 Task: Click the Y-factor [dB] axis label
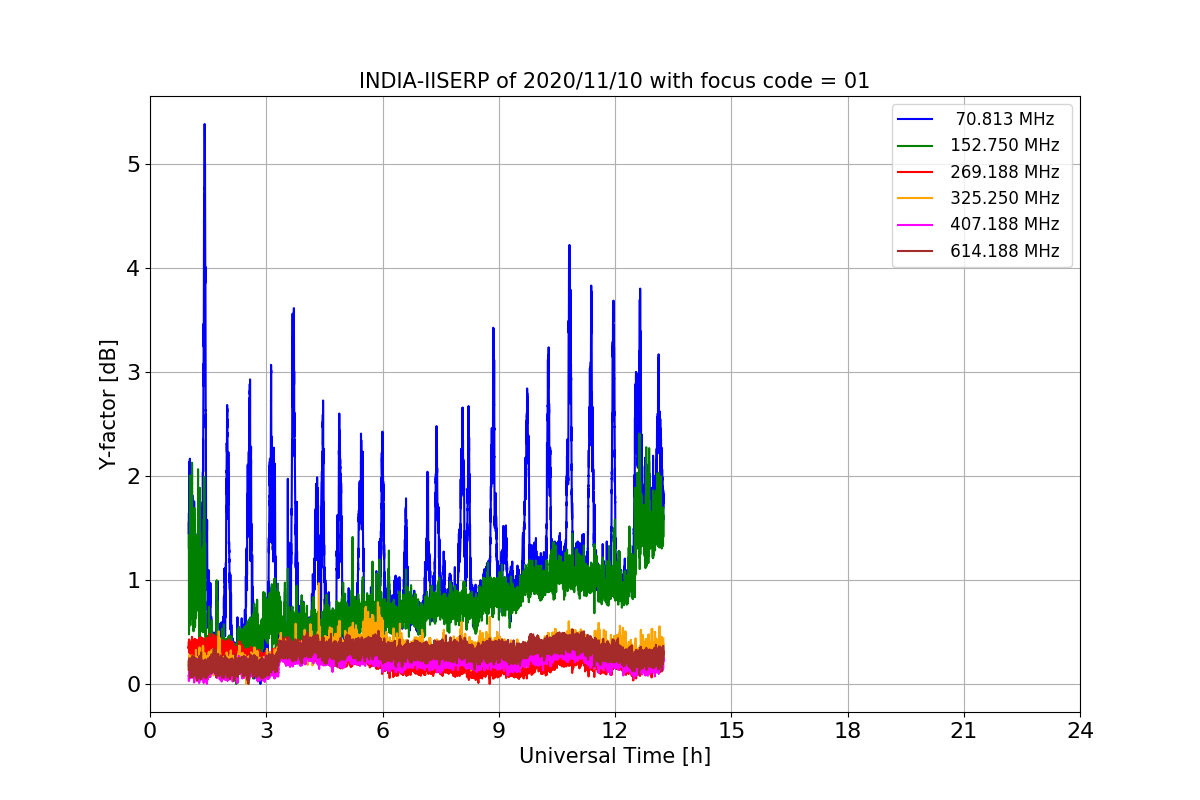(108, 404)
